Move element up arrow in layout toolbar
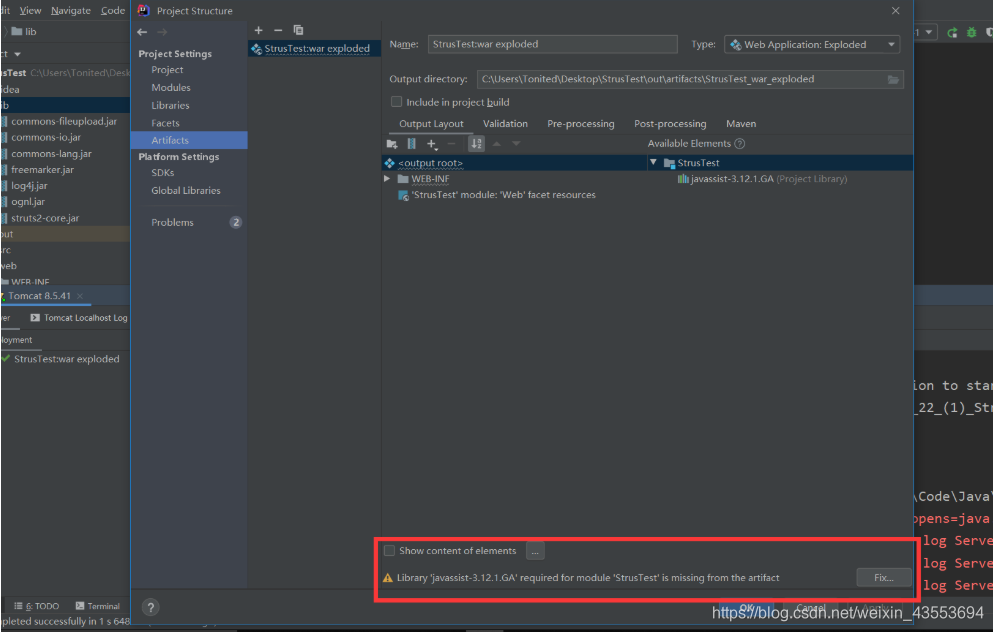 (497, 144)
